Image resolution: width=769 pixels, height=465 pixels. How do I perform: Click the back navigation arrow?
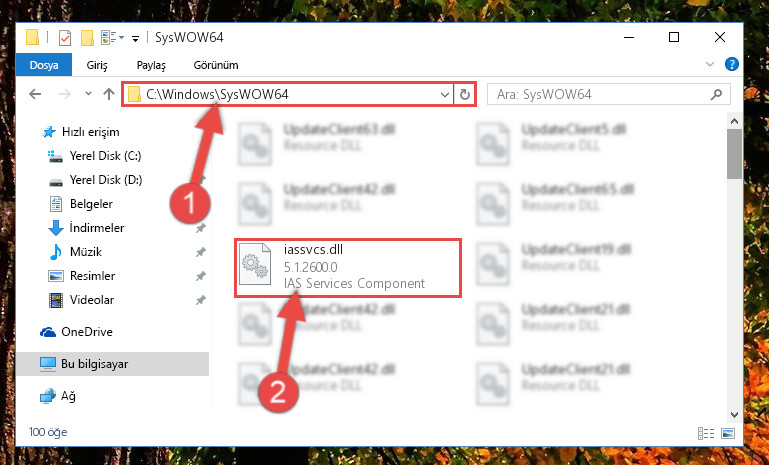tap(35, 94)
